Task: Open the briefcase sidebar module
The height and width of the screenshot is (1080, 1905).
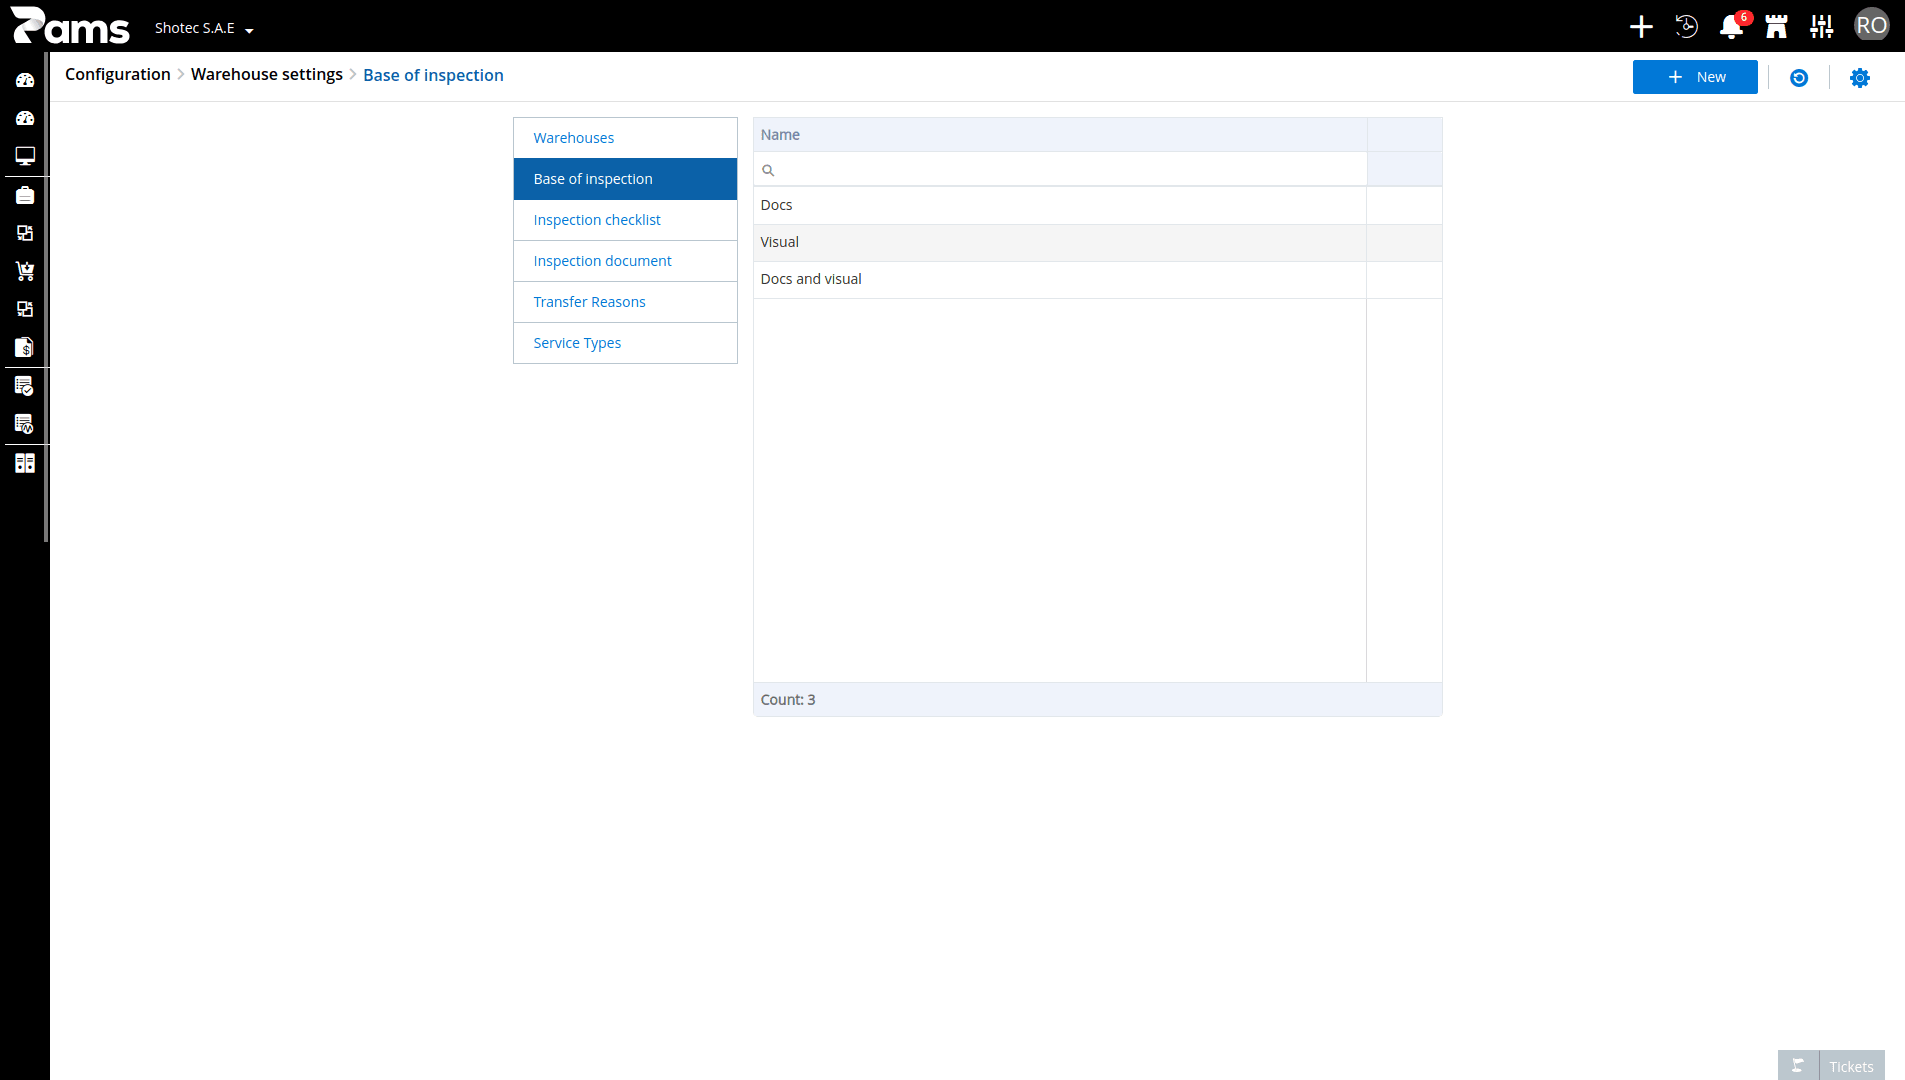Action: (25, 195)
